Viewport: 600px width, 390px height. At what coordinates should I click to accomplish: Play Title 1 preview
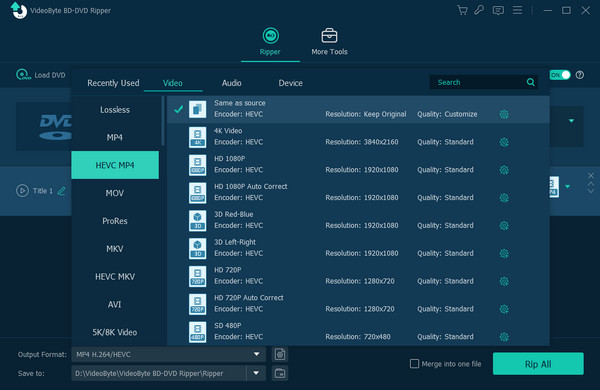coord(22,191)
